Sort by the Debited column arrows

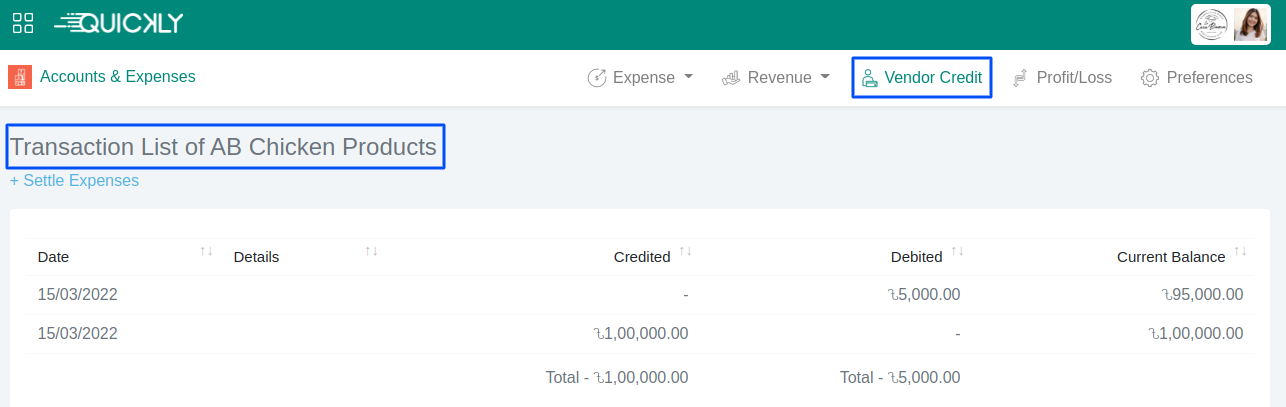(x=957, y=251)
